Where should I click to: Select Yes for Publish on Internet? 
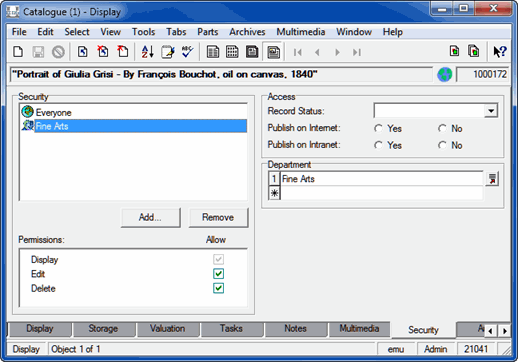tap(378, 128)
